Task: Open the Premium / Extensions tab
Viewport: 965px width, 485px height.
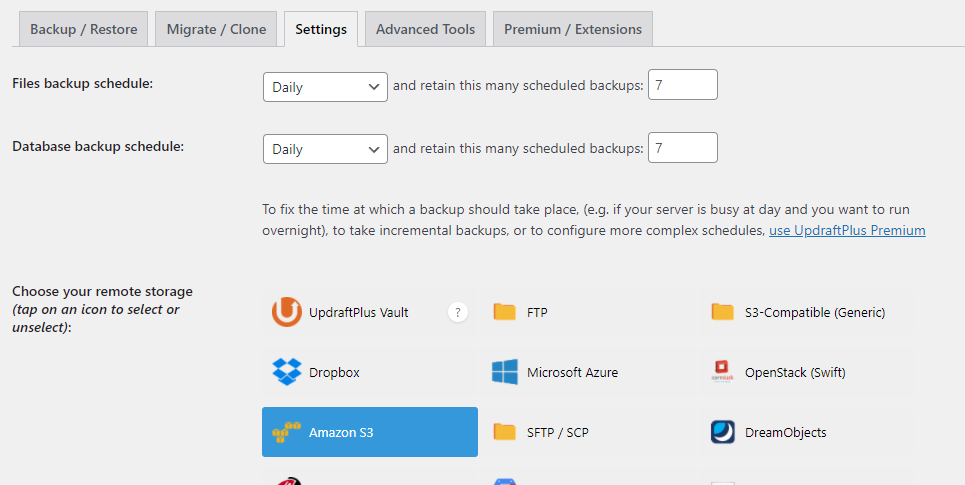Action: pos(573,29)
